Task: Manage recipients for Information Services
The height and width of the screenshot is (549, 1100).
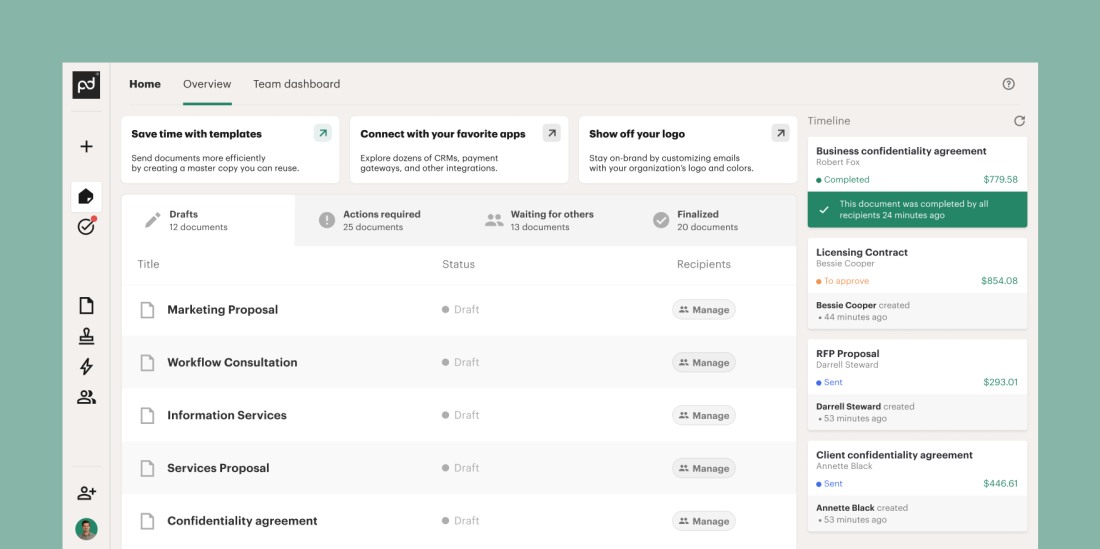Action: click(704, 415)
